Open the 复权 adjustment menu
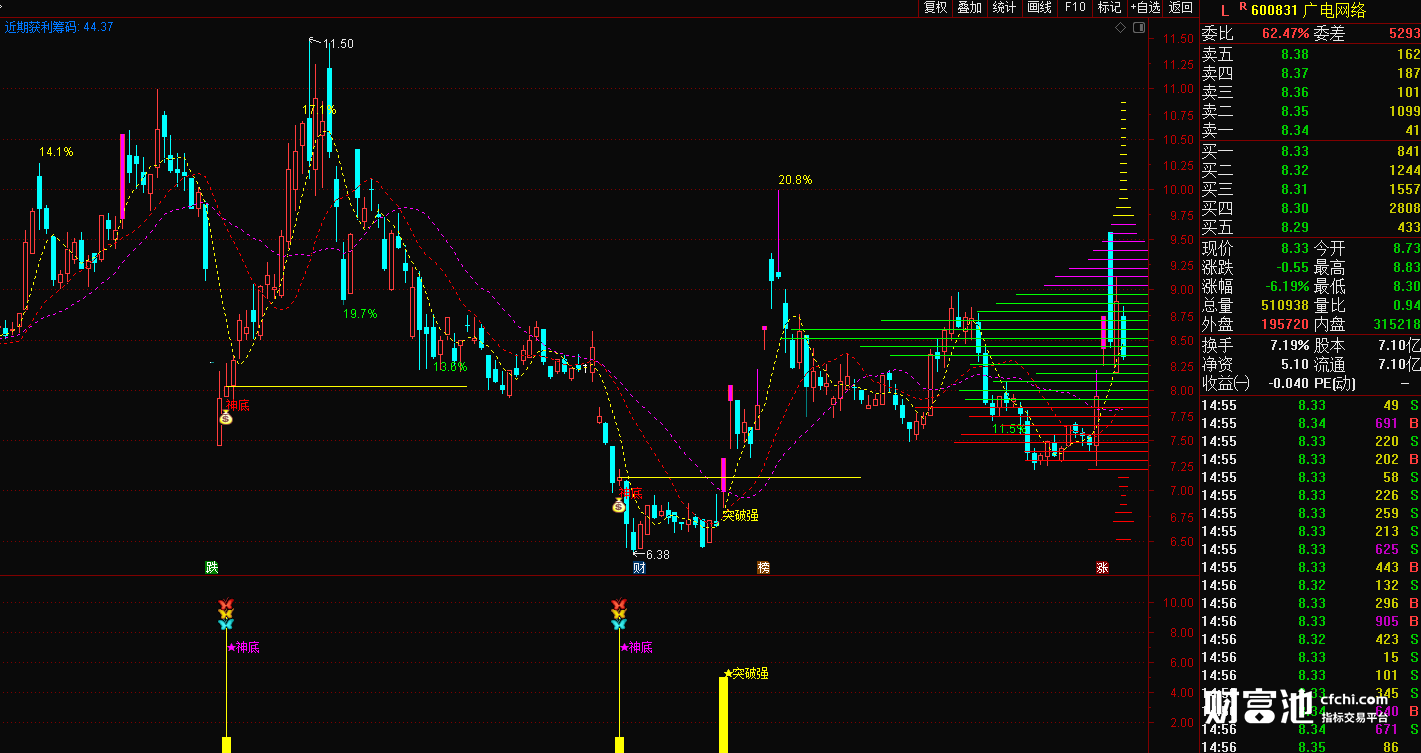The height and width of the screenshot is (753, 1421). (x=935, y=8)
